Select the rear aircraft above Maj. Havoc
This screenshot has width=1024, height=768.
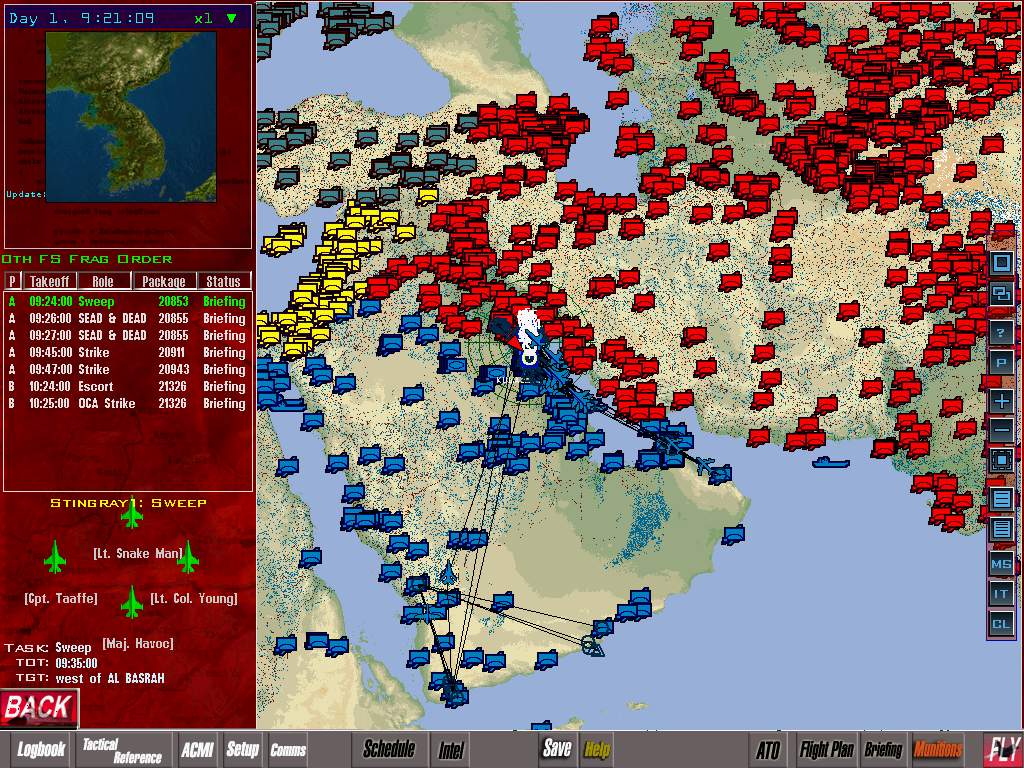(132, 601)
